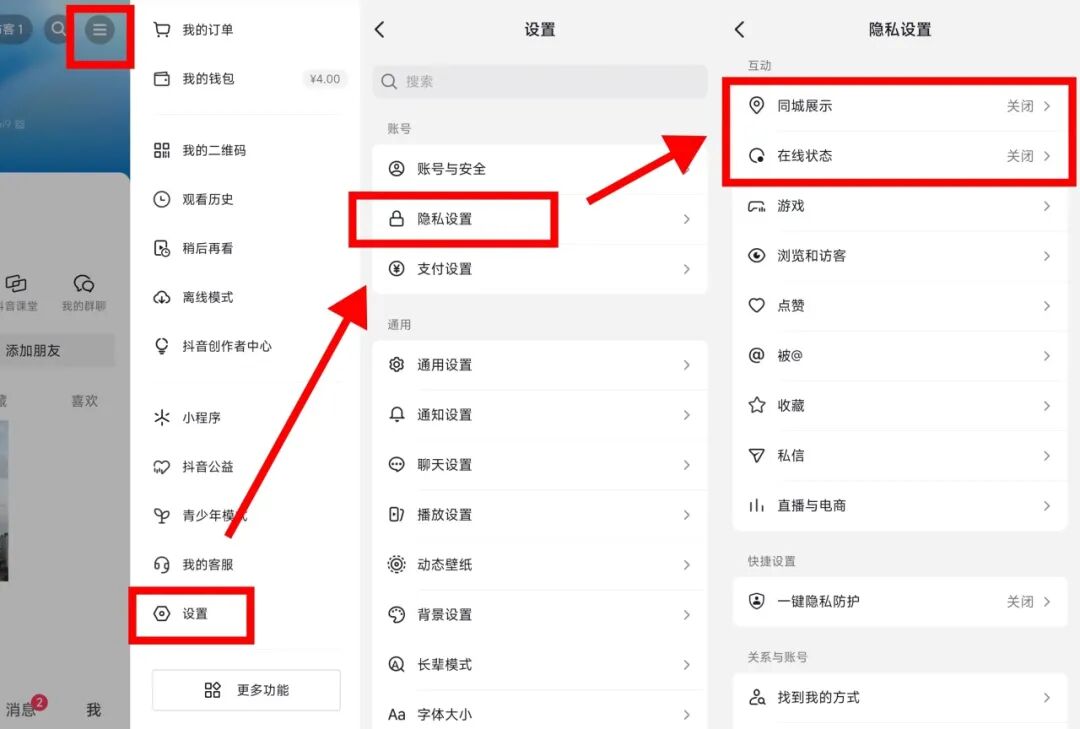Tap the 搜索 search input field
1080x729 pixels.
(x=539, y=82)
